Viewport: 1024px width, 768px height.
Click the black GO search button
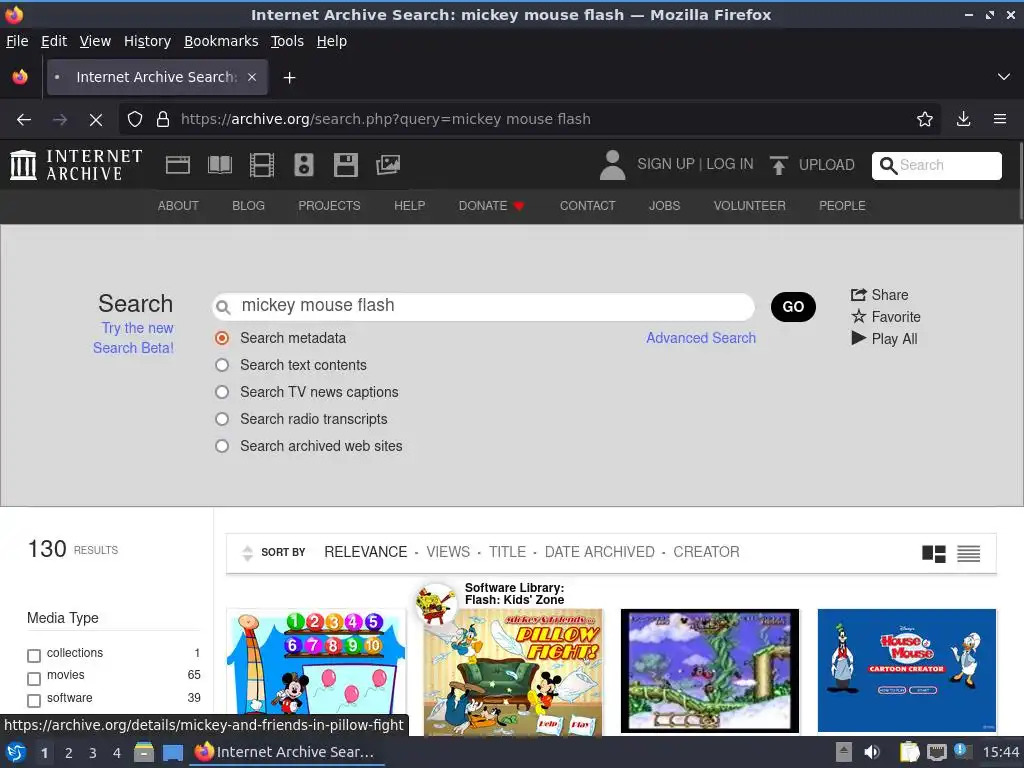793,307
